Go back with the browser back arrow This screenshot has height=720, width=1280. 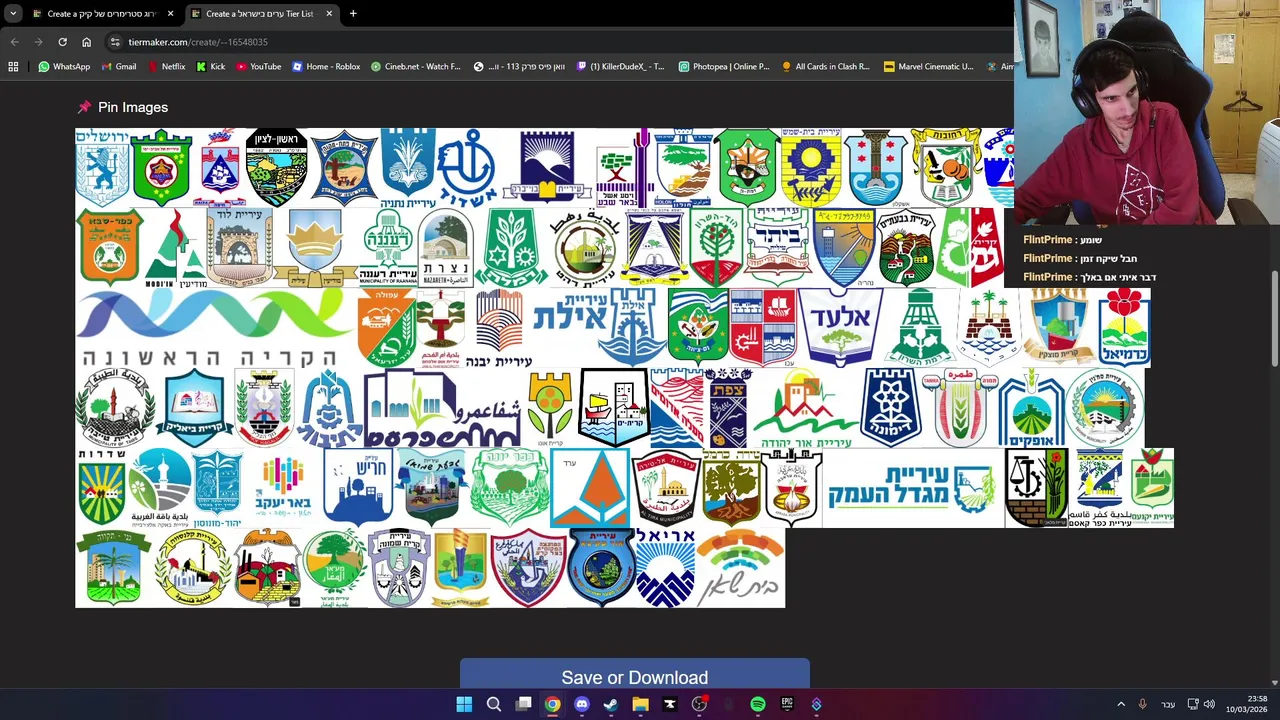click(x=14, y=42)
